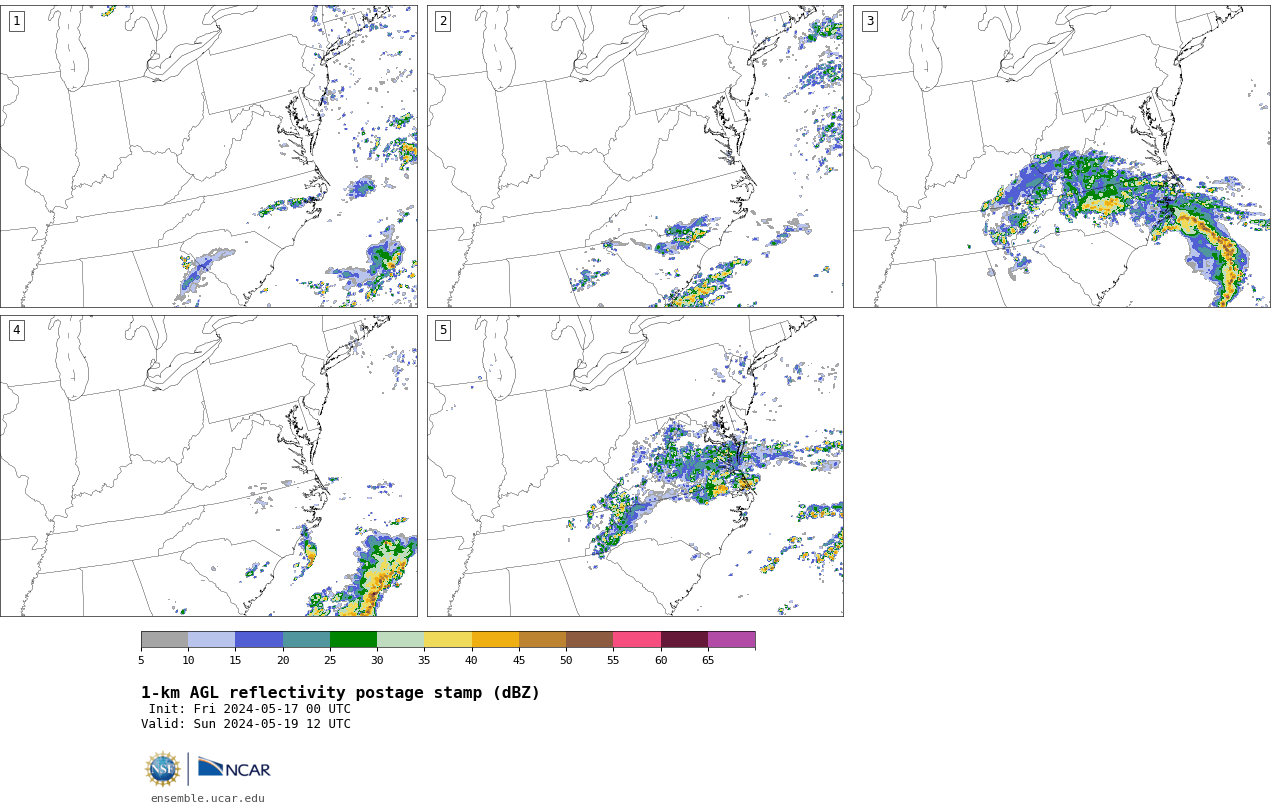This screenshot has width=1280, height=809.
Task: Click the colorbar tick label 65
Action: (708, 660)
